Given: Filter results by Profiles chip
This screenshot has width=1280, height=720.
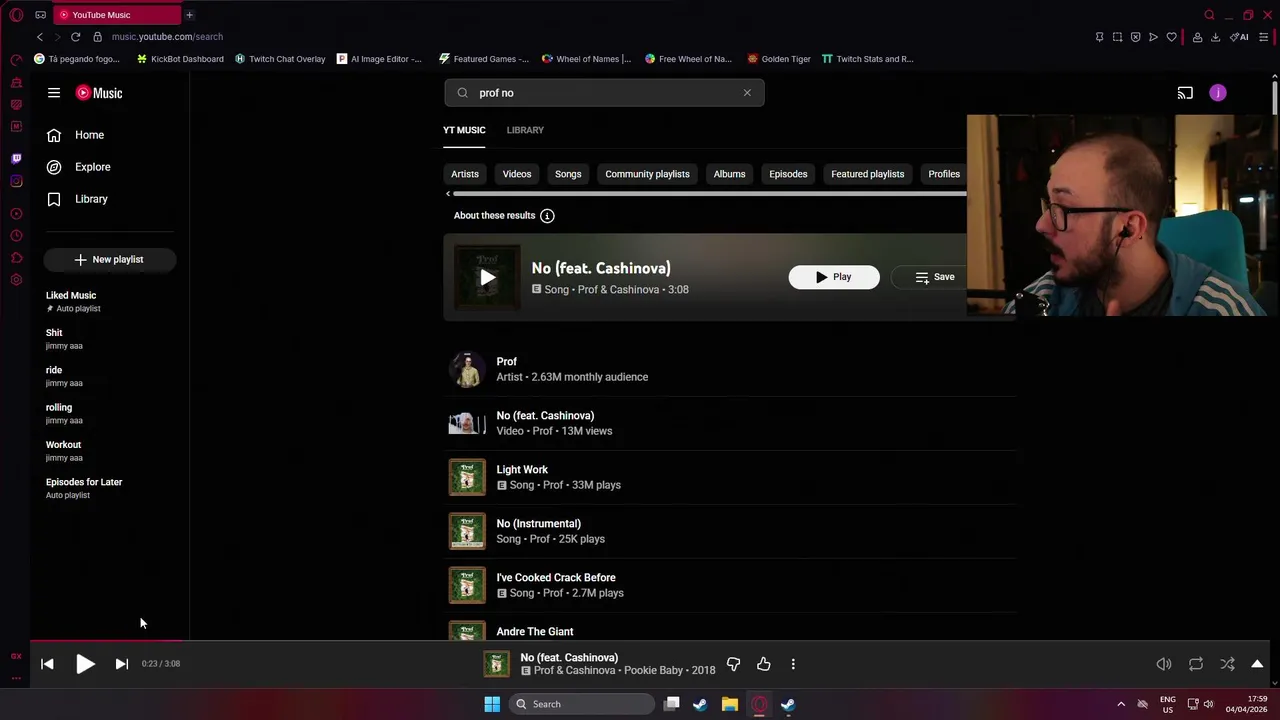Looking at the screenshot, I should (x=943, y=174).
